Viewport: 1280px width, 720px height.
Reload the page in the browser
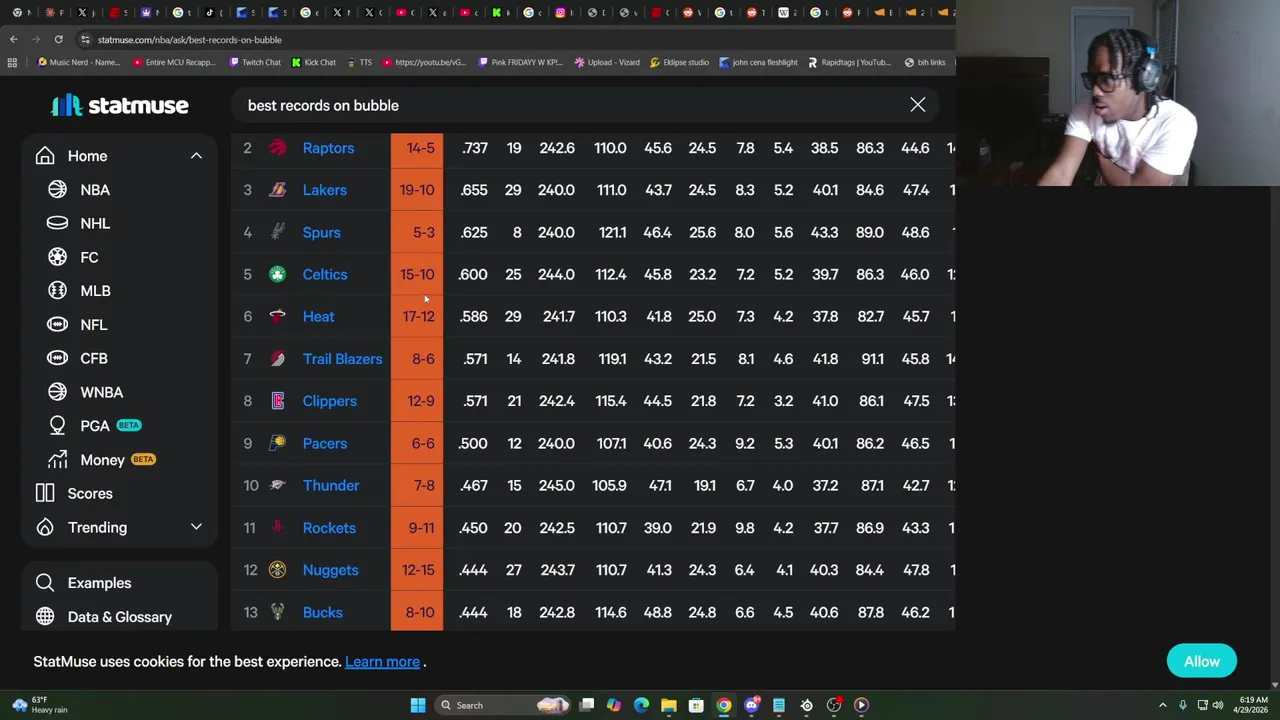tap(58, 40)
